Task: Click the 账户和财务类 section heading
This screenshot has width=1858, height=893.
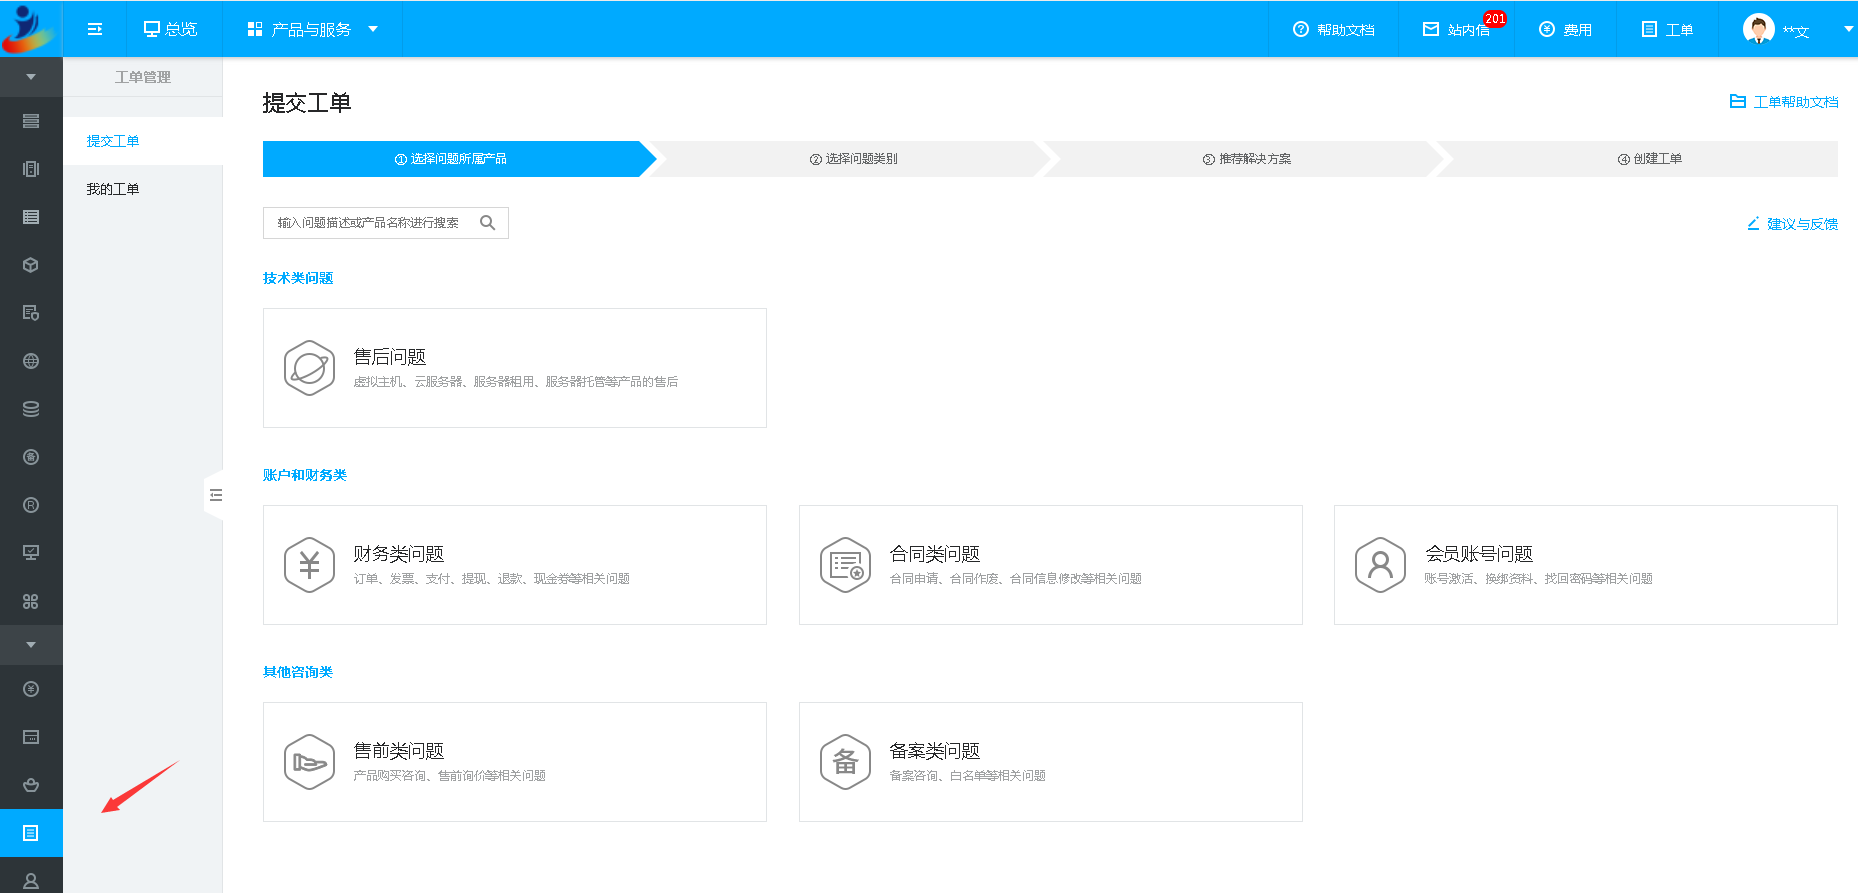Action: (x=305, y=475)
